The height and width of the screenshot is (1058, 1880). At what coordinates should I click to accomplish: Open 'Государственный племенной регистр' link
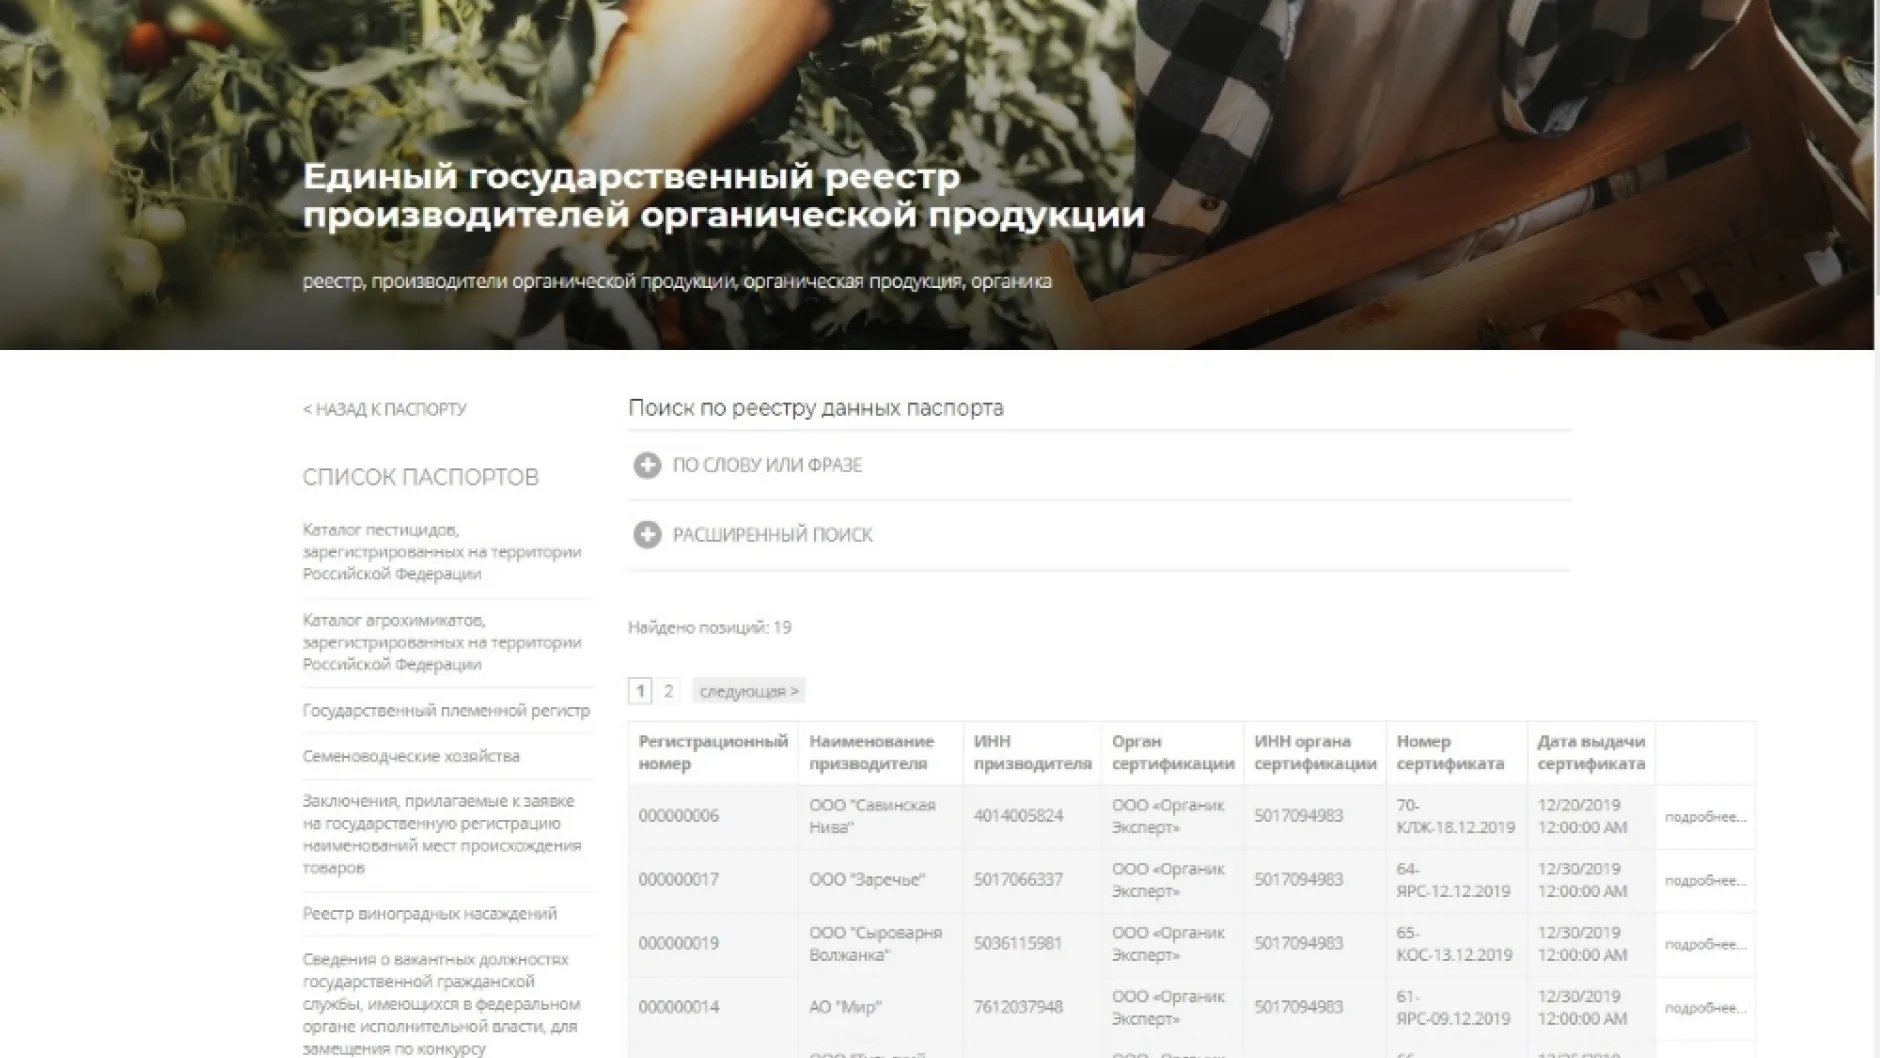pos(446,711)
